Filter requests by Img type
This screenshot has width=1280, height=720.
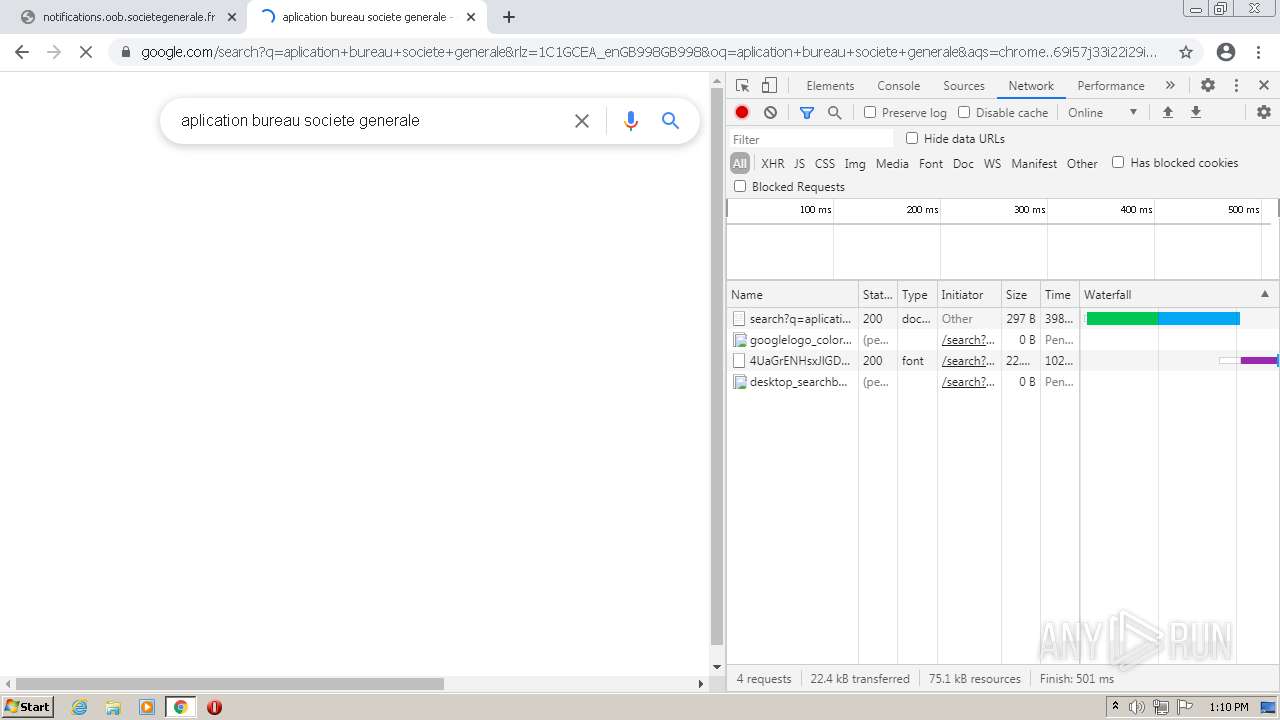coord(855,164)
